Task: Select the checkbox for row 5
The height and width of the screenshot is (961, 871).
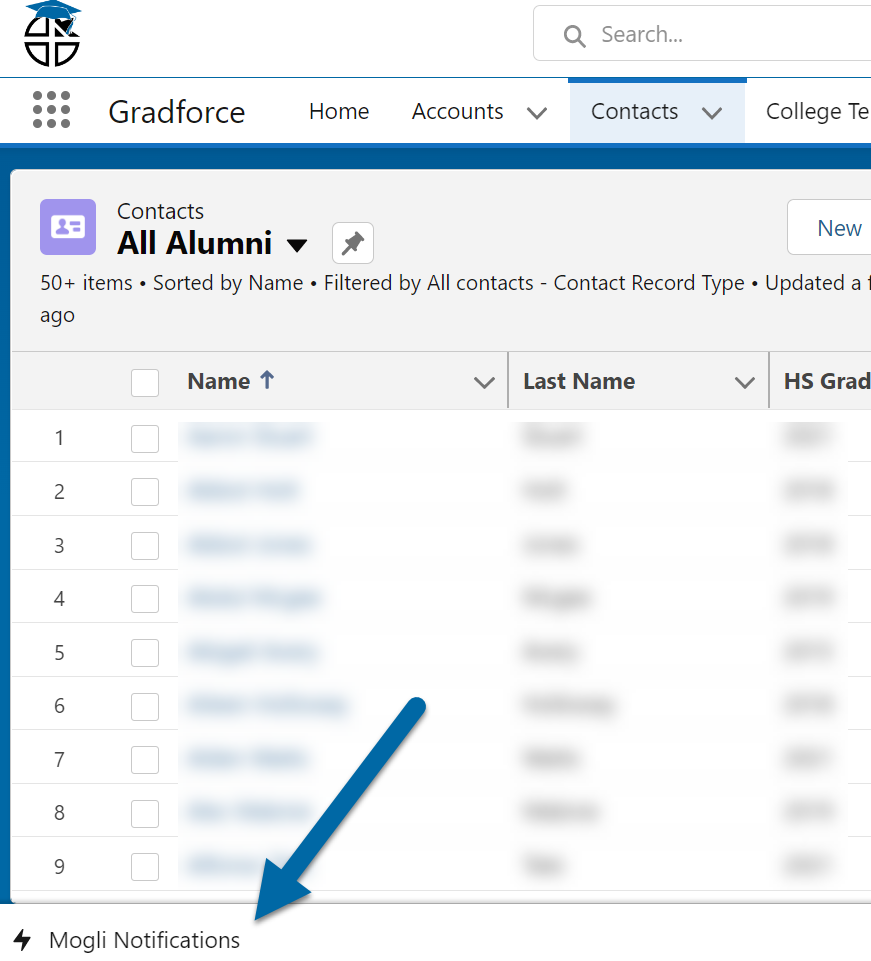Action: [145, 653]
